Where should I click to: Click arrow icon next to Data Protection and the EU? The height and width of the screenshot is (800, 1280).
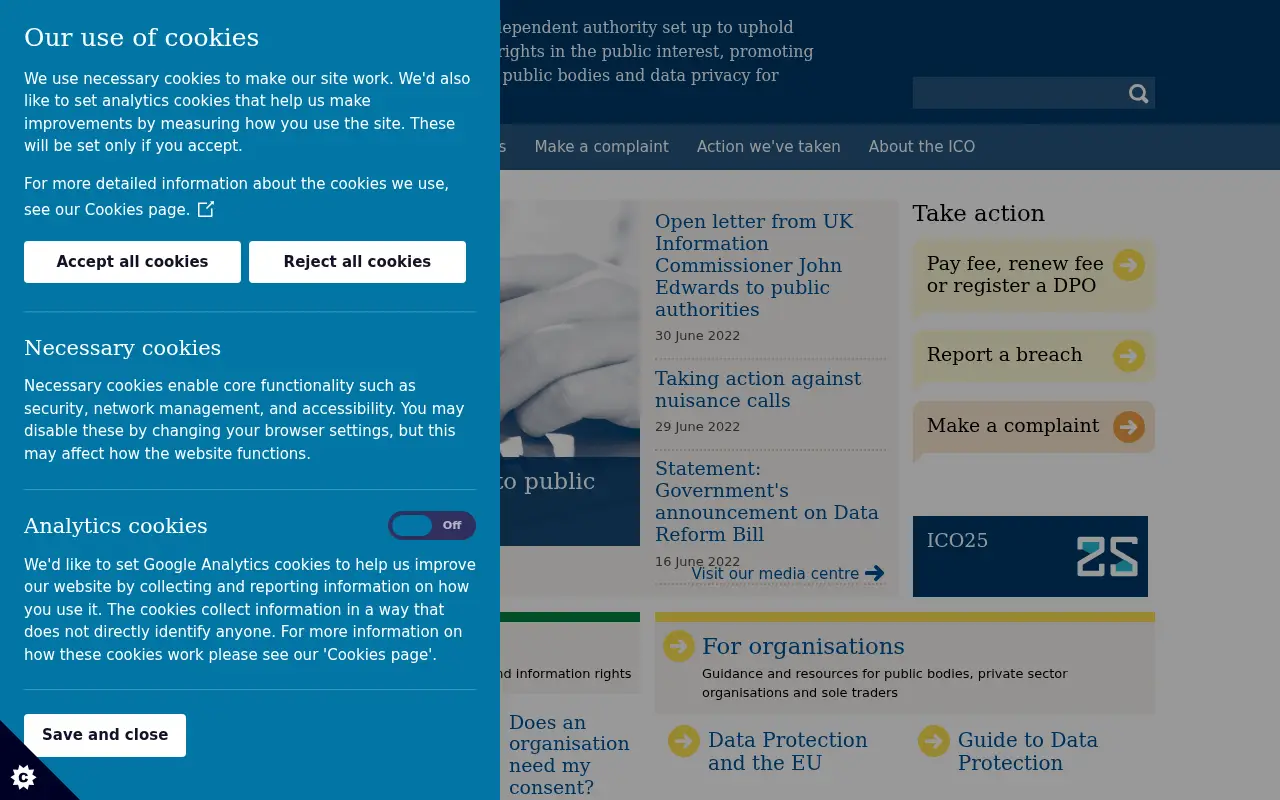click(x=684, y=741)
